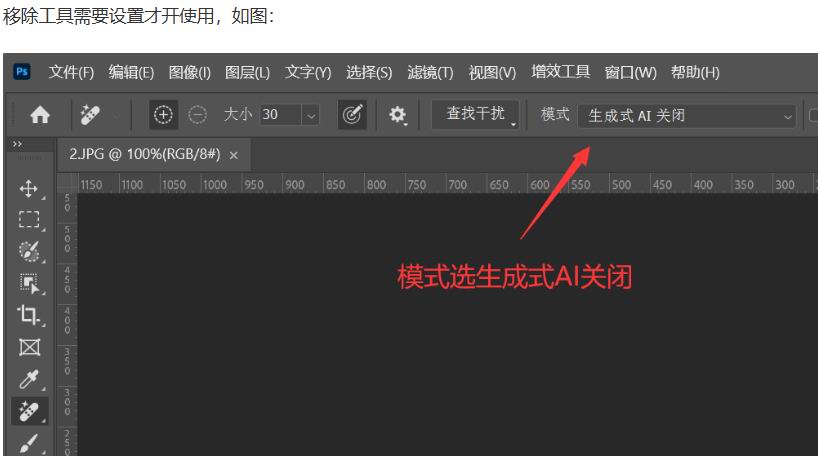Screen dimensions: 818x459
Task: Open the 滤镜(T) menu
Action: tap(430, 72)
